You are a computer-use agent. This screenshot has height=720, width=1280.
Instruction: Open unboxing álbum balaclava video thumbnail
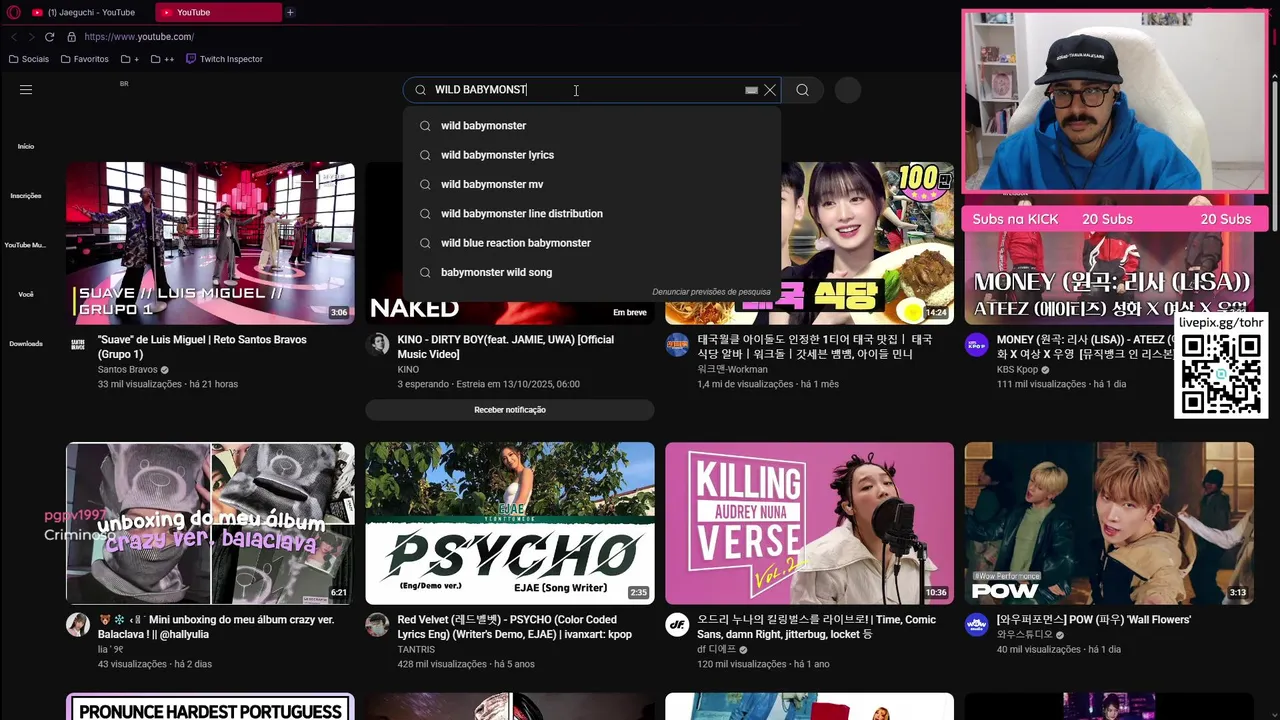coord(210,523)
